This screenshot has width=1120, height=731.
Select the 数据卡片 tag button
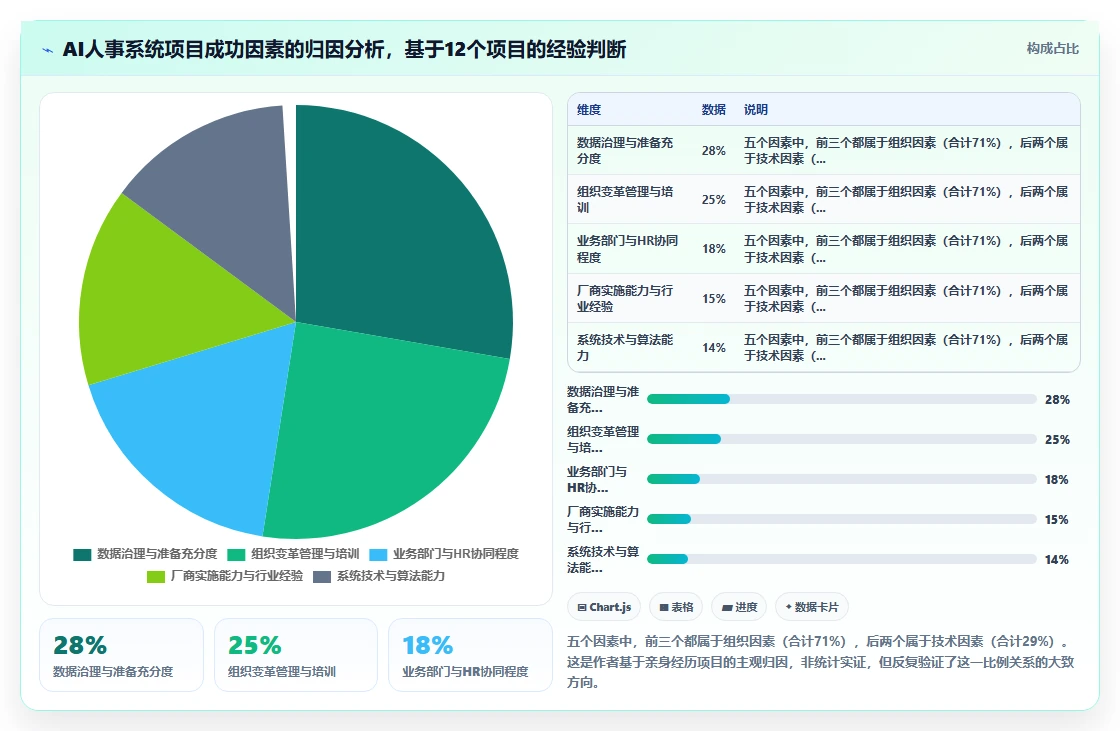[811, 607]
